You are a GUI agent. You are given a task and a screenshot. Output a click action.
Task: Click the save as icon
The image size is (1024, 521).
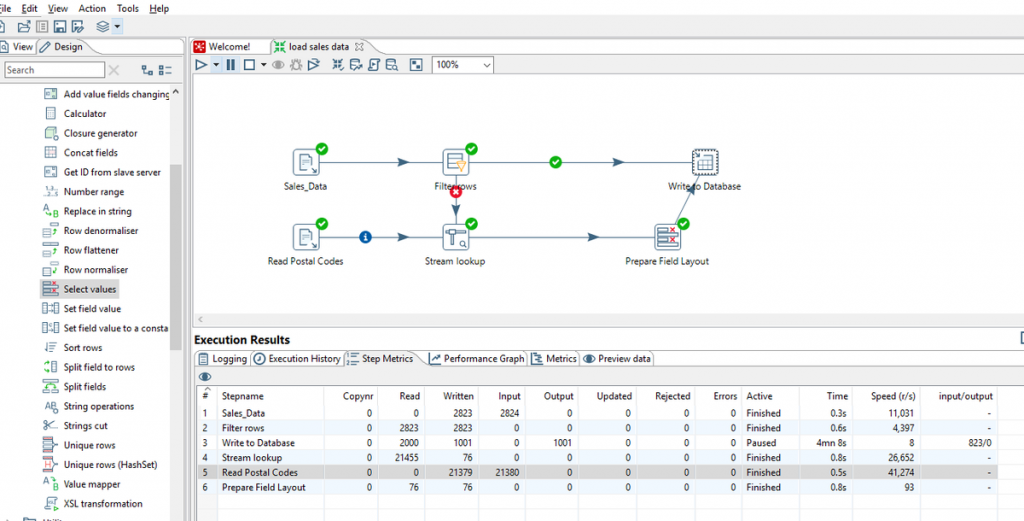click(x=78, y=26)
